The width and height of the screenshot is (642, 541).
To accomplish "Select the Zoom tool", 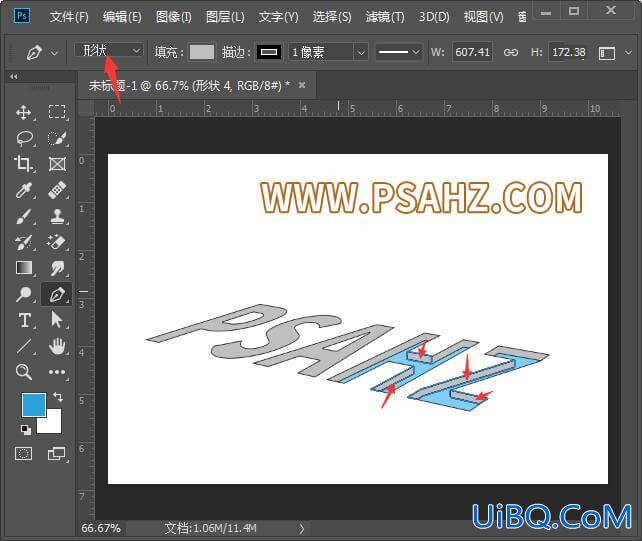I will click(x=24, y=372).
